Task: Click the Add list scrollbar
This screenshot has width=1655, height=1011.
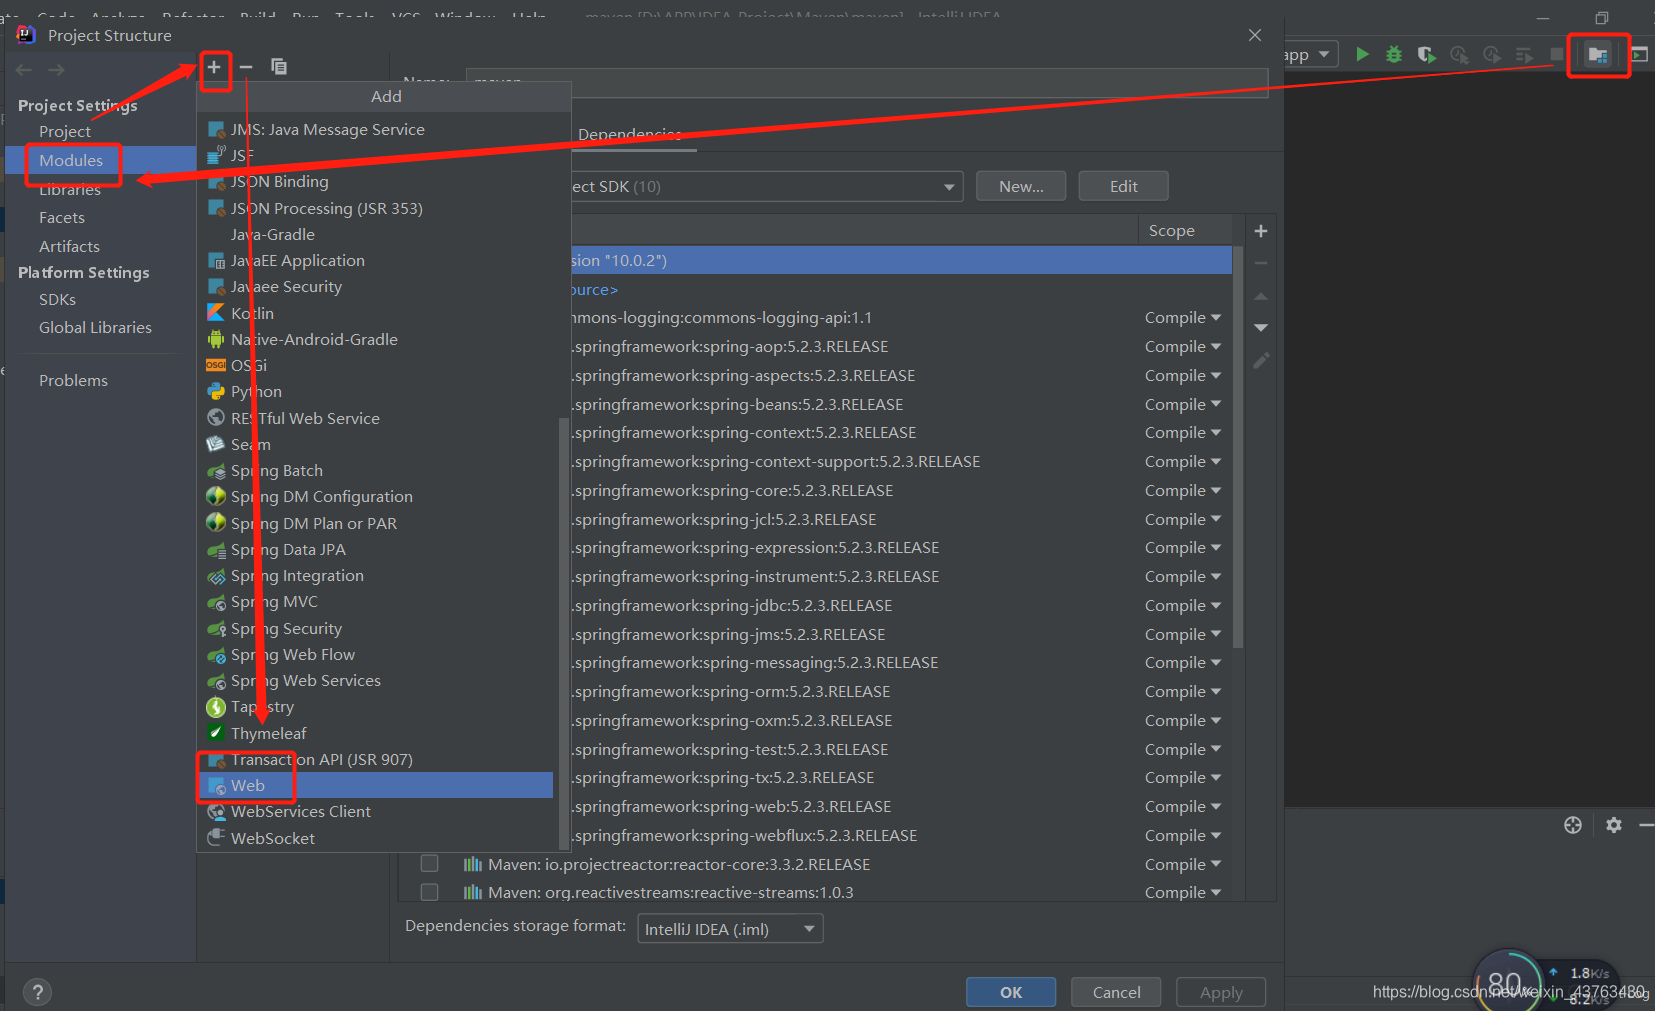Action: coord(563,632)
